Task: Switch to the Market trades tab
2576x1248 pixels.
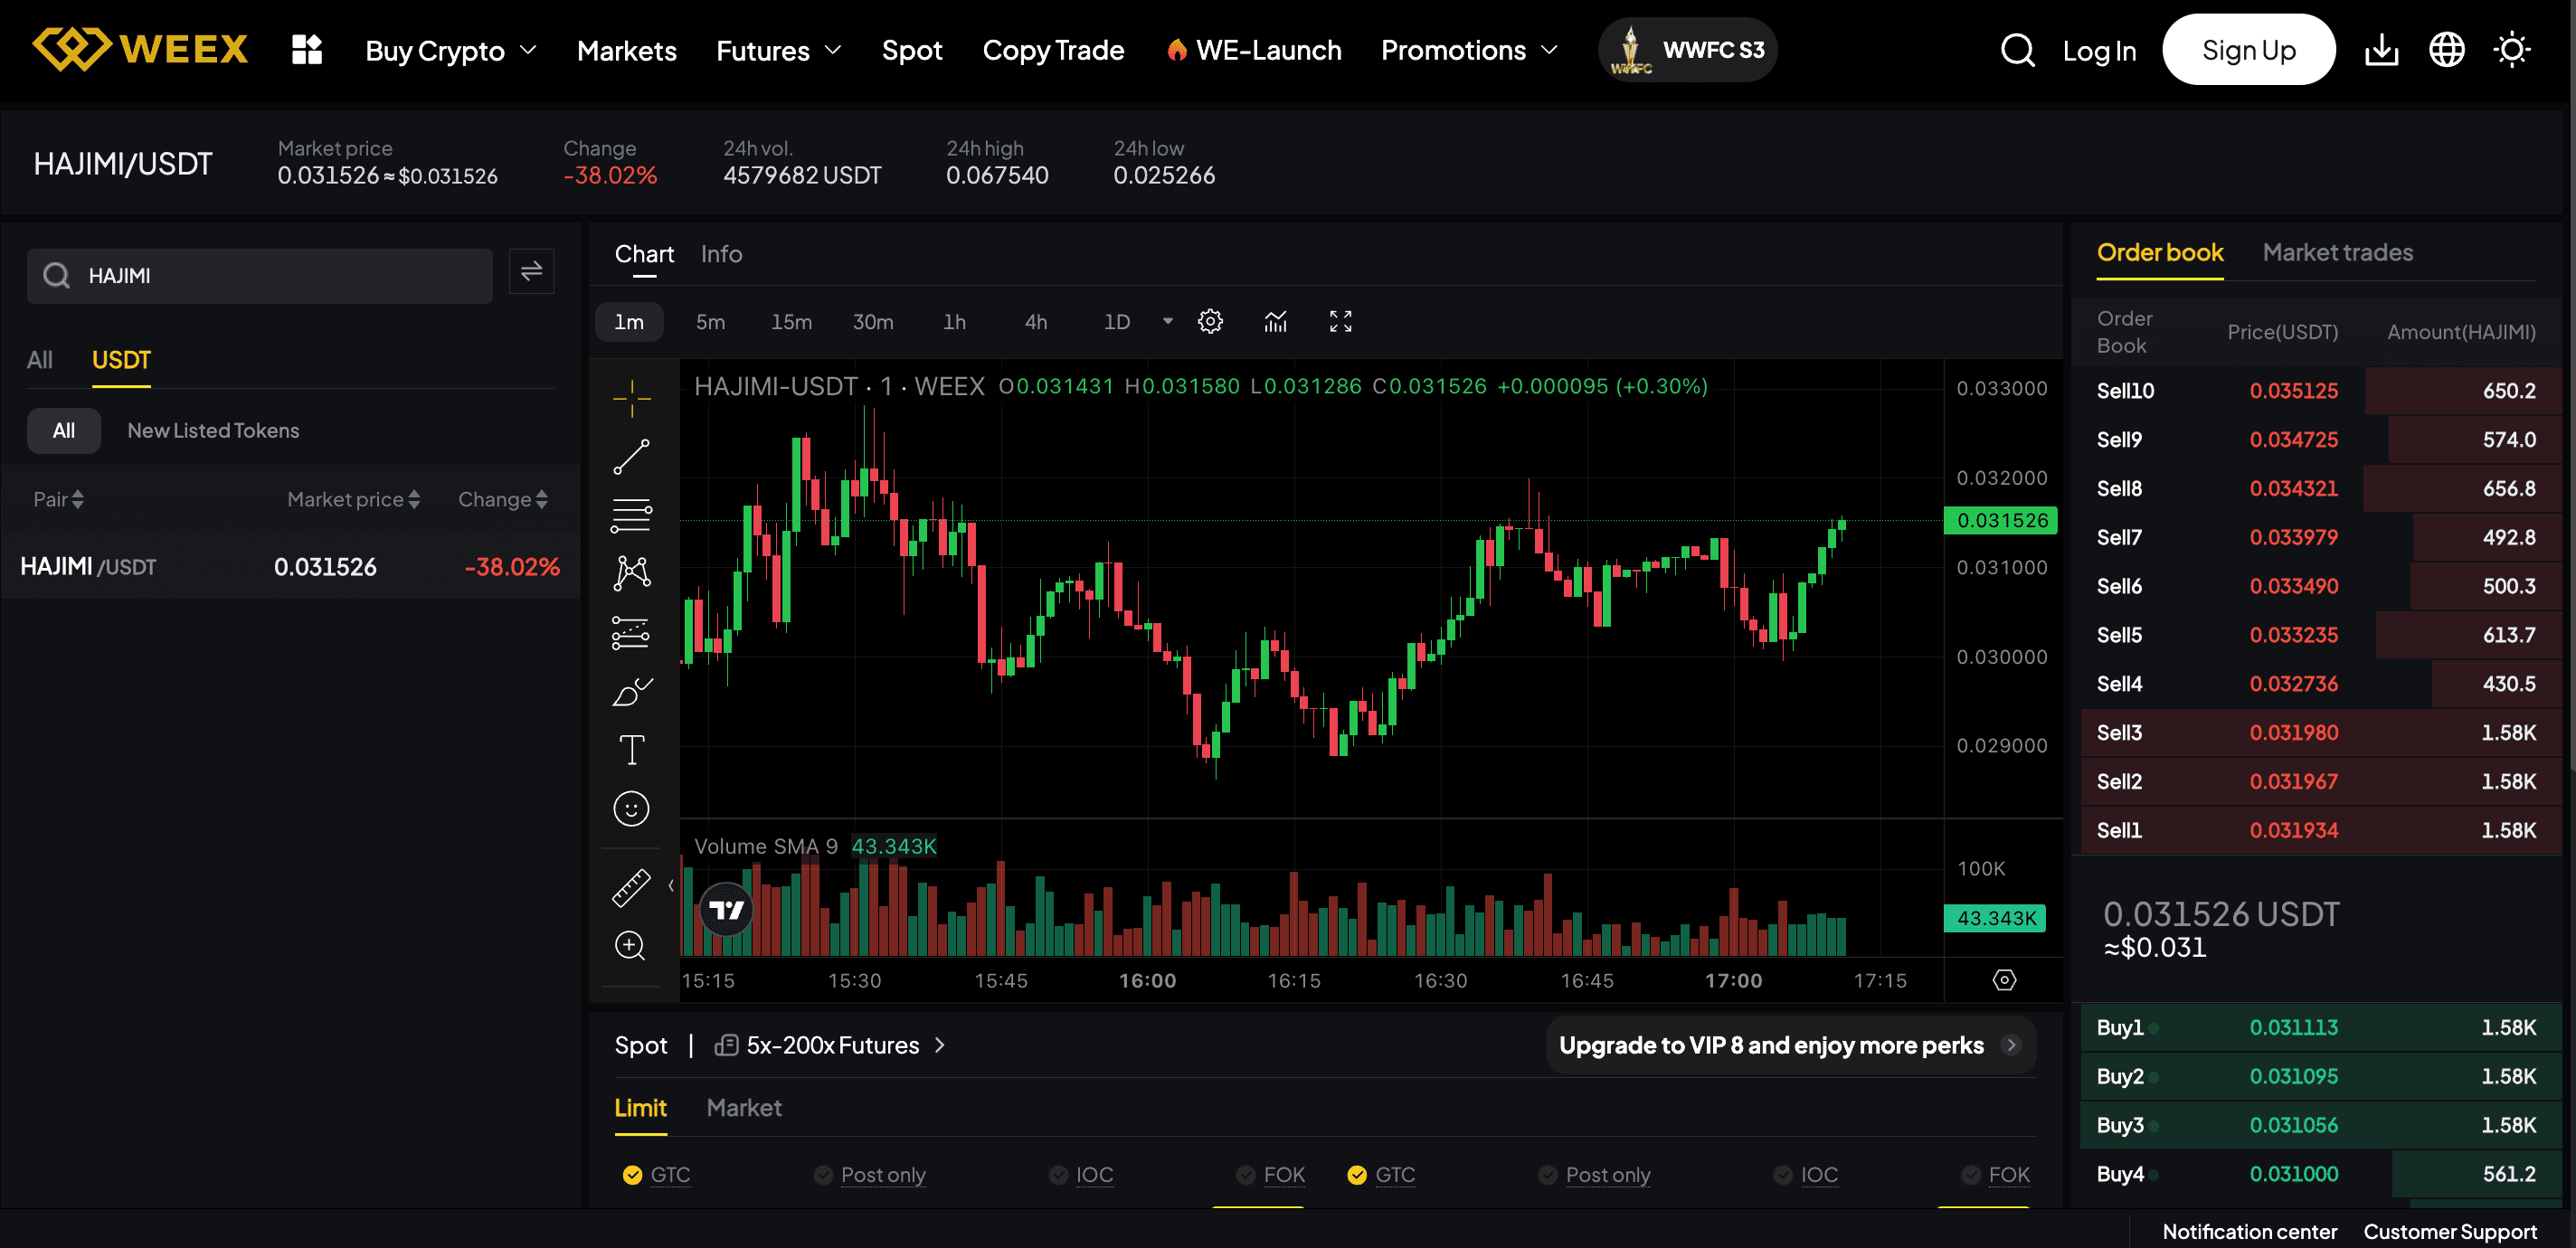Action: [x=2337, y=253]
